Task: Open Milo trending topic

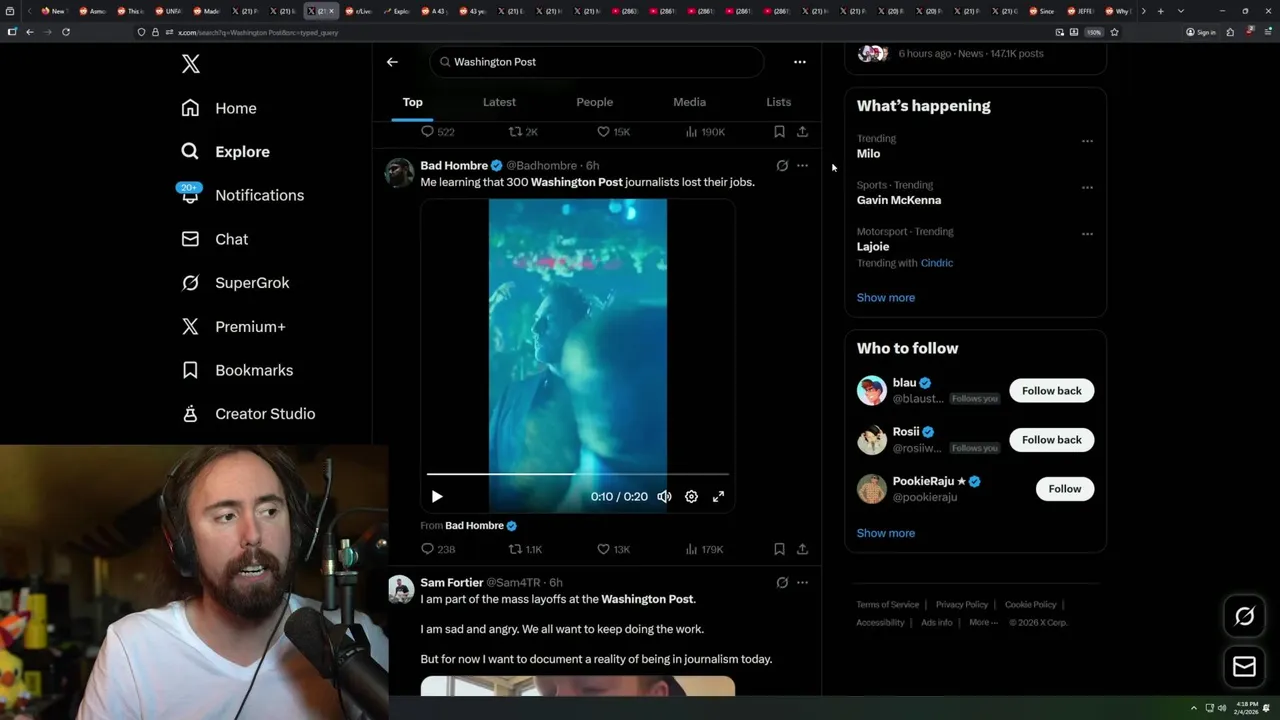Action: (869, 154)
